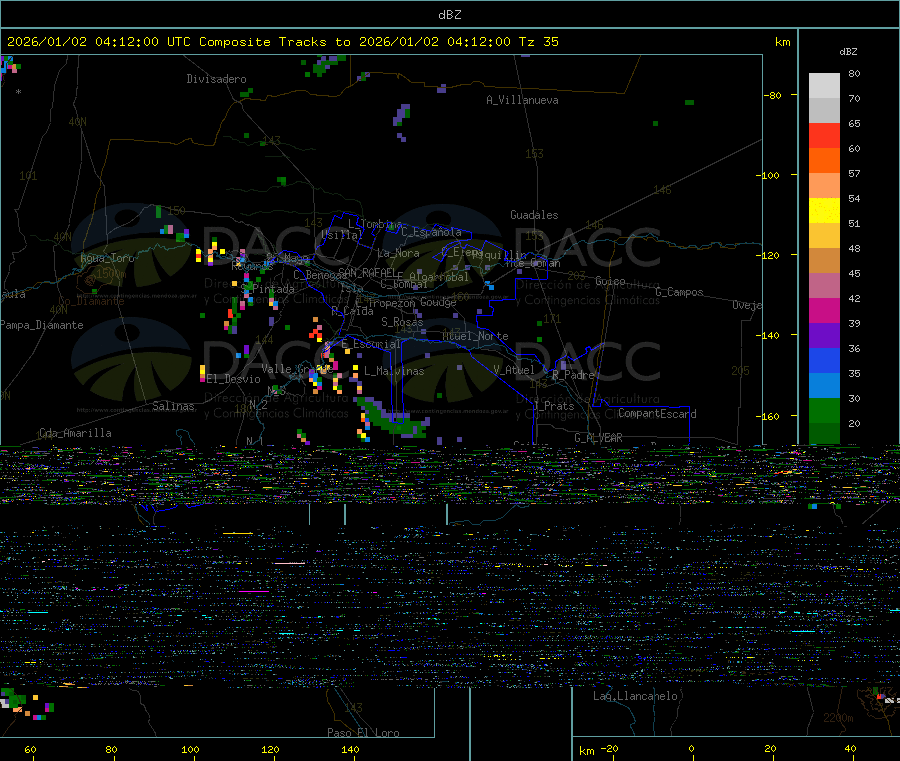Click the Algarrobal map label
The height and width of the screenshot is (761, 900).
coord(439,277)
